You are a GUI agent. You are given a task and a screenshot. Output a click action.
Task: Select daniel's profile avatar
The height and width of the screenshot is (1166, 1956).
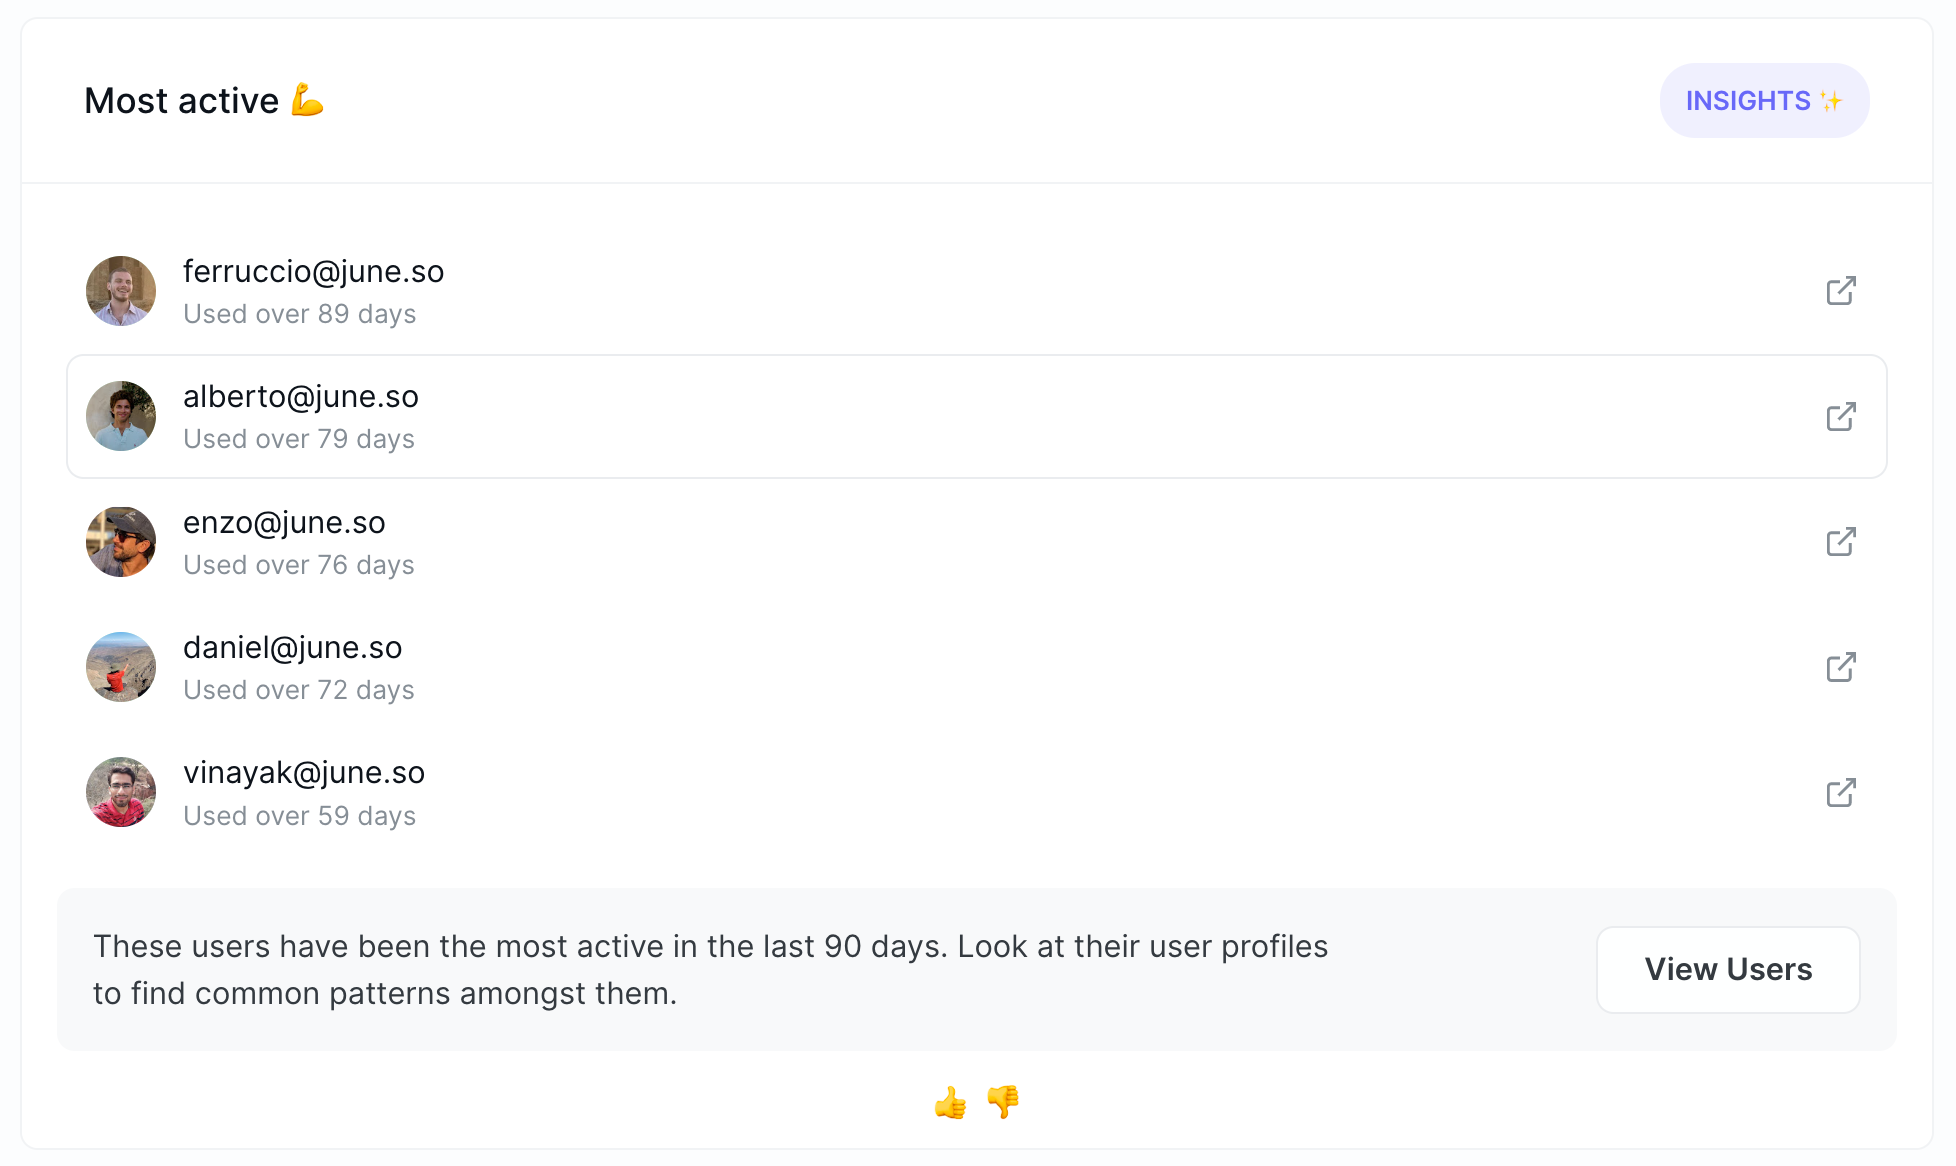pyautogui.click(x=121, y=667)
